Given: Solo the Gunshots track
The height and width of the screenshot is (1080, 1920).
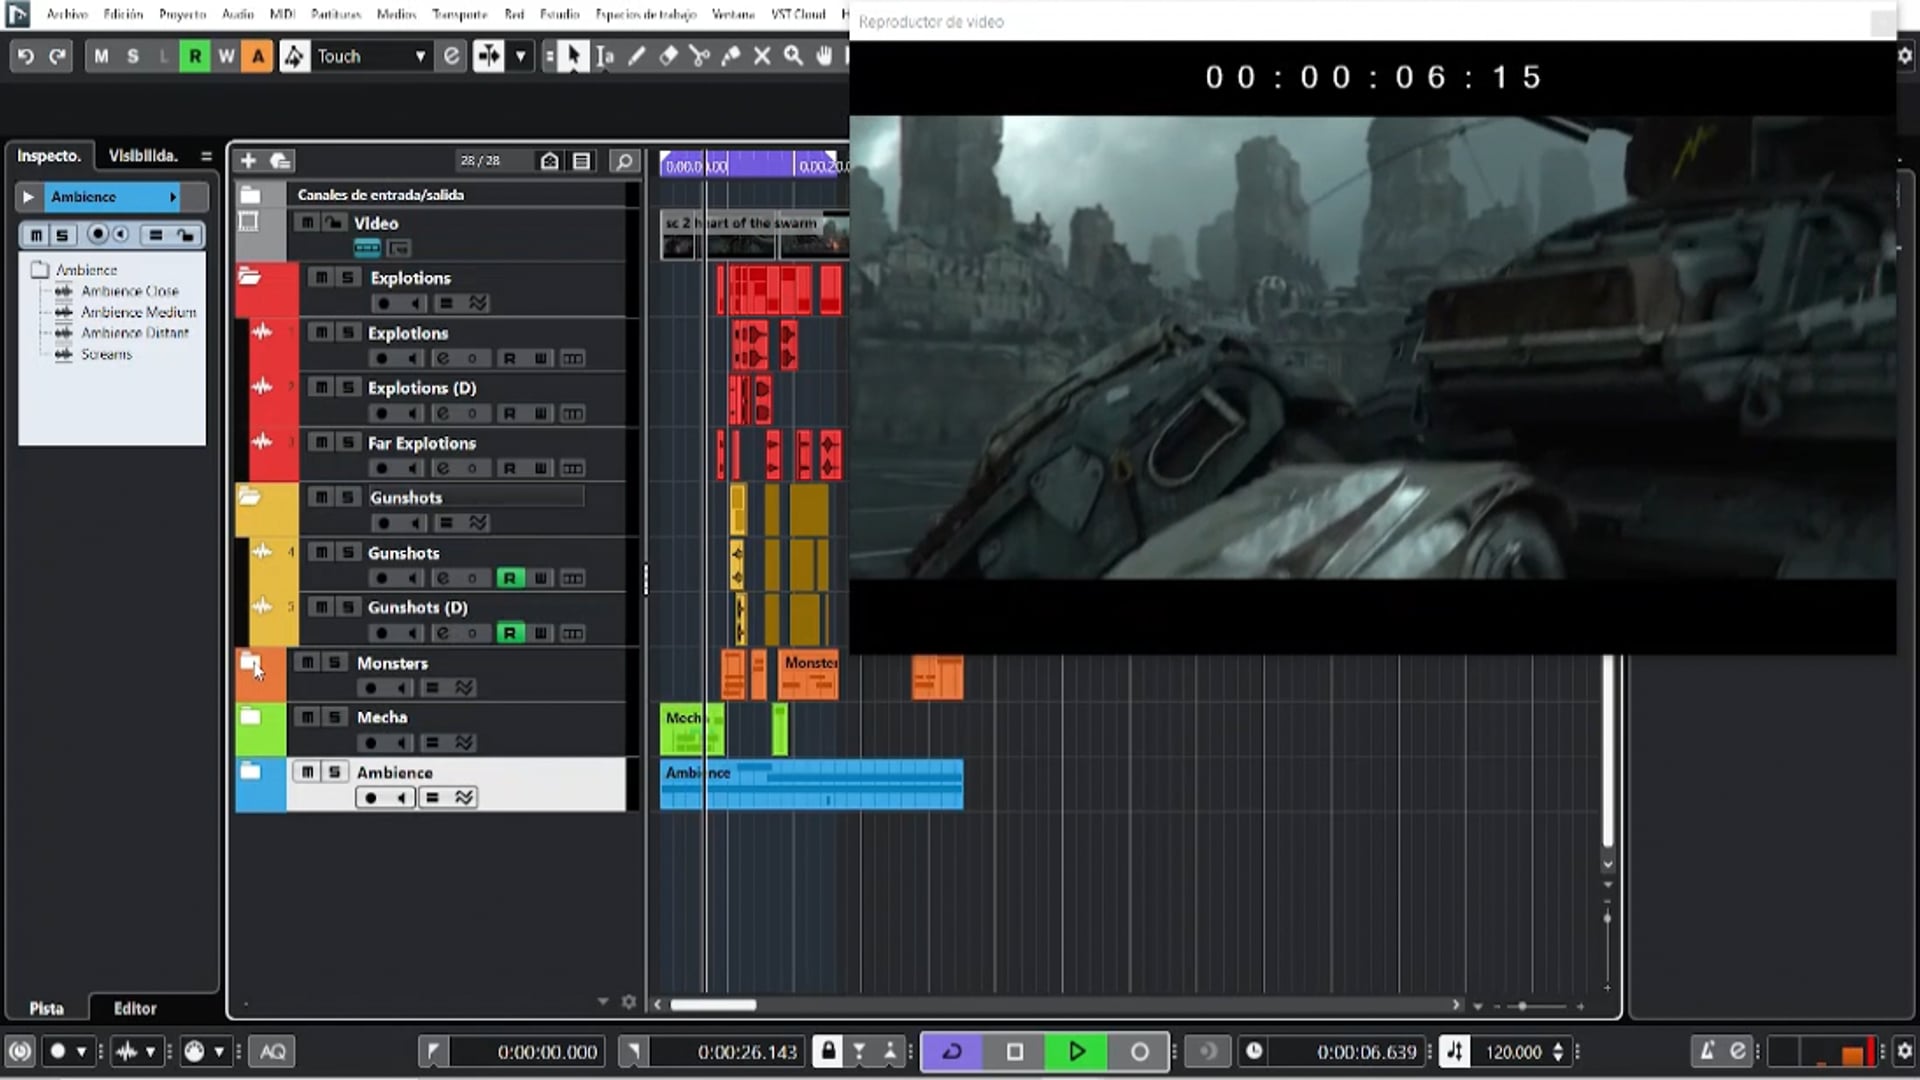Looking at the screenshot, I should point(347,552).
